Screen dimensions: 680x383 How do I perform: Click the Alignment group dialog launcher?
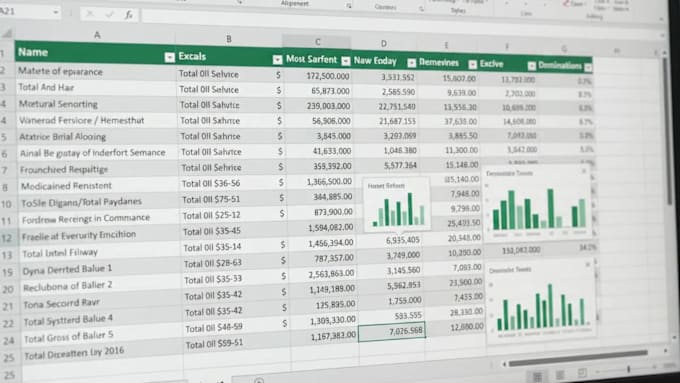(348, 6)
